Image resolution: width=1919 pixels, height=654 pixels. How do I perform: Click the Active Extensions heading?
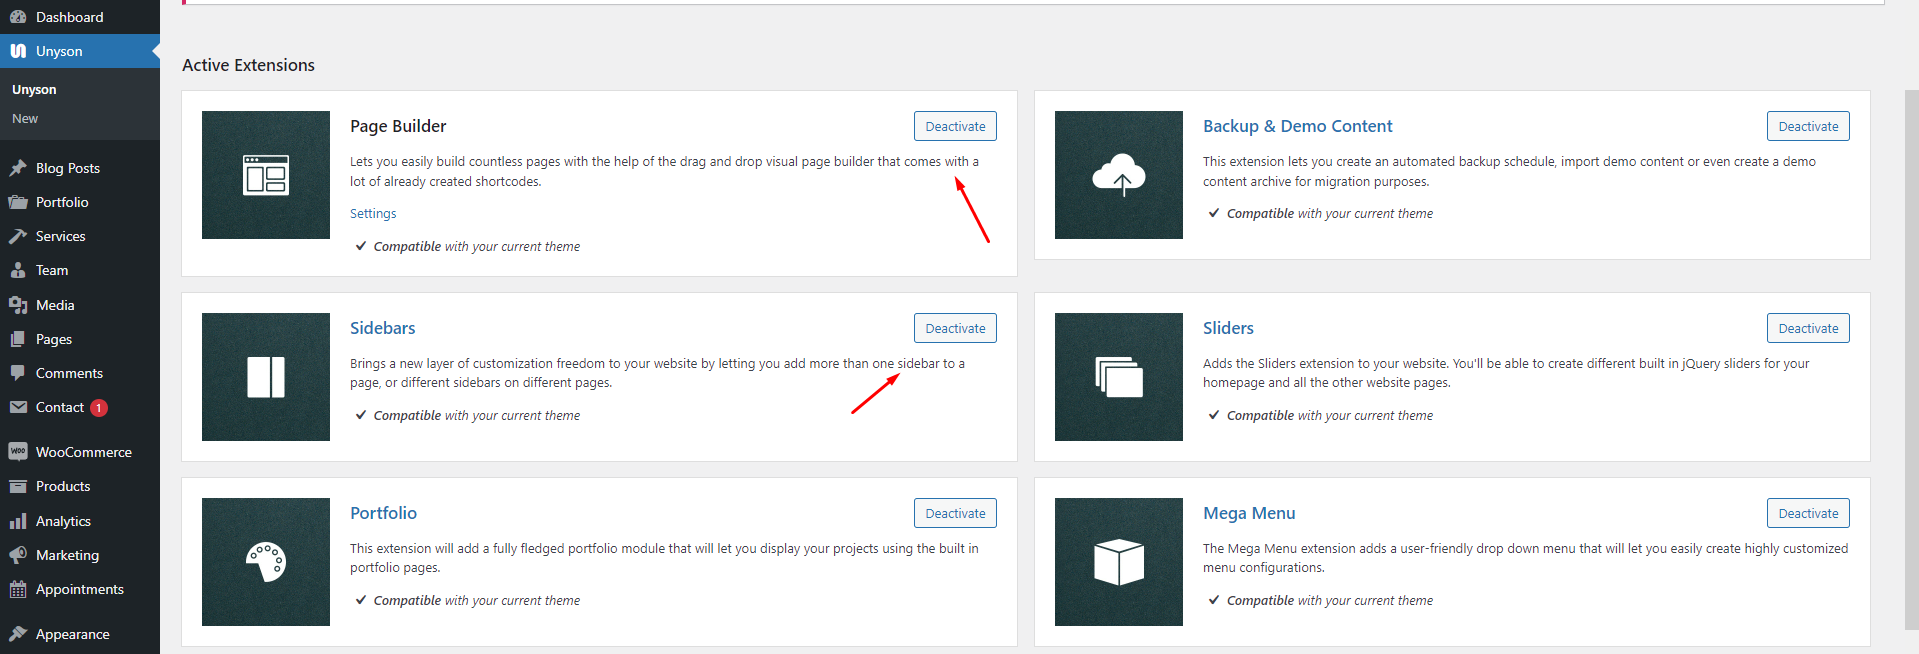248,65
